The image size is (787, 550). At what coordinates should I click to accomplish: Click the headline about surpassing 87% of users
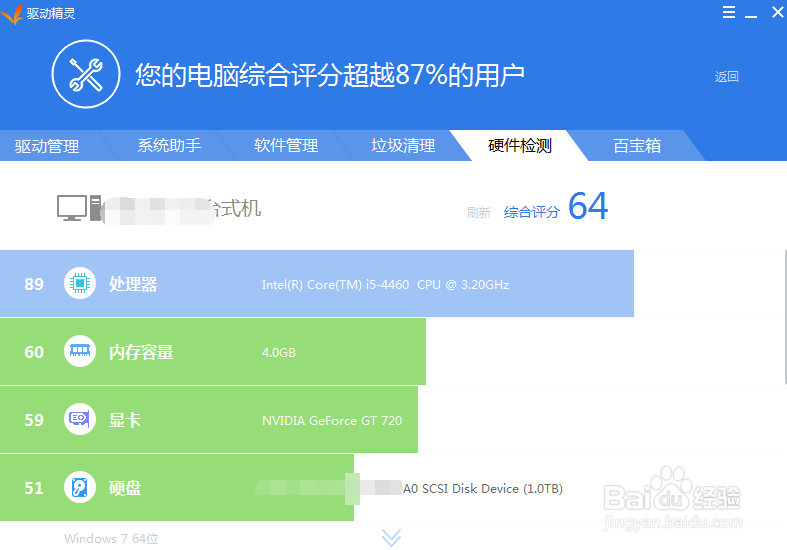click(330, 75)
